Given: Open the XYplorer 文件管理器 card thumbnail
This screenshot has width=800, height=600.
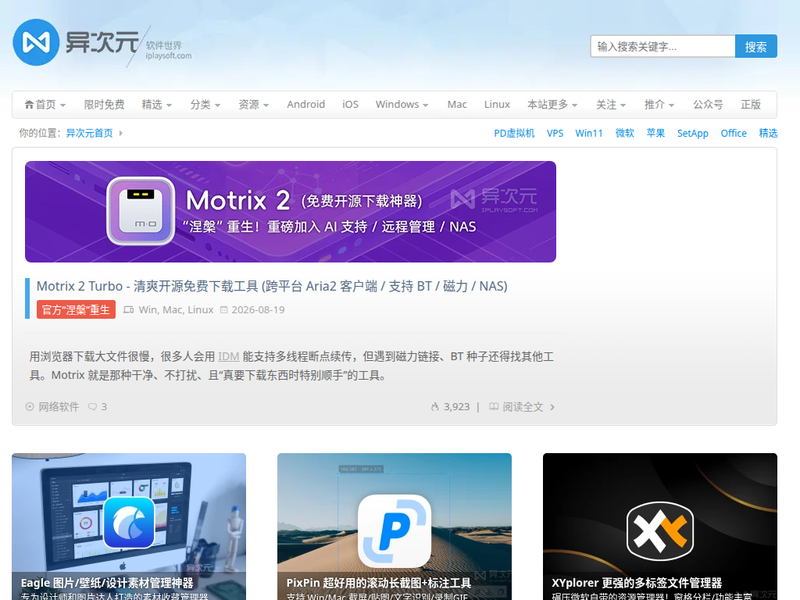Looking at the screenshot, I should (x=660, y=527).
